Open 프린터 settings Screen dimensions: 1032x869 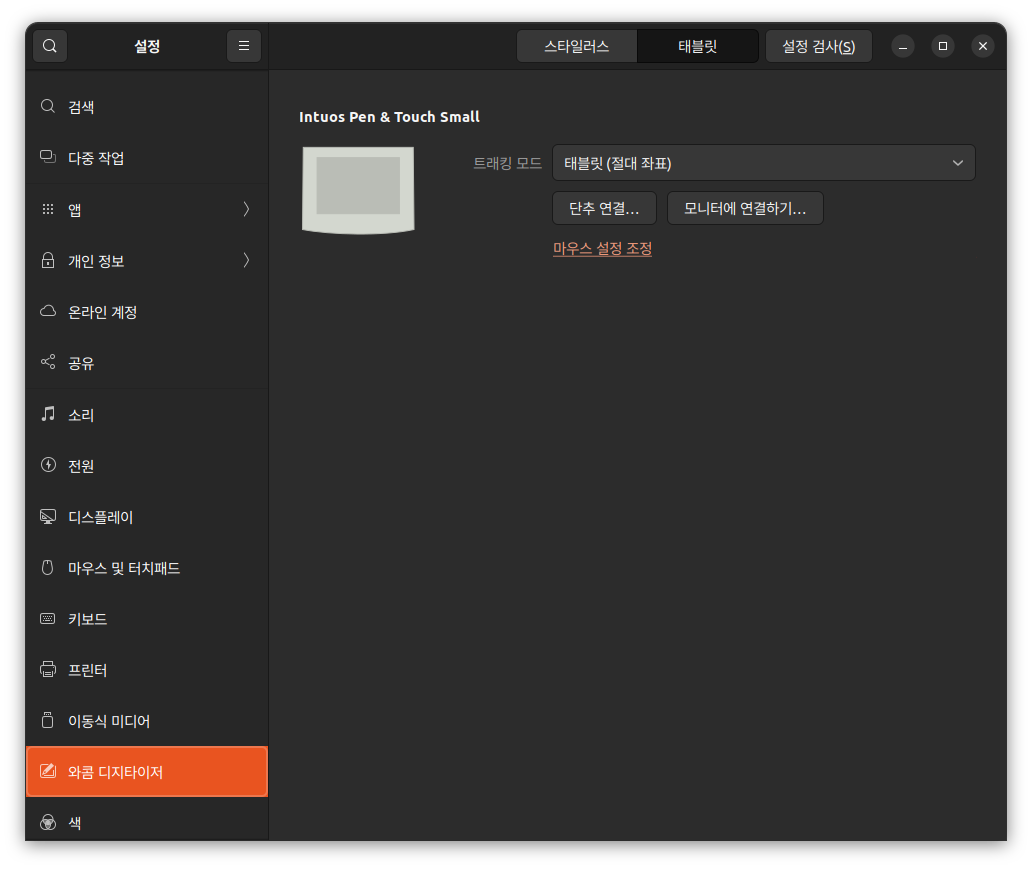(x=147, y=670)
